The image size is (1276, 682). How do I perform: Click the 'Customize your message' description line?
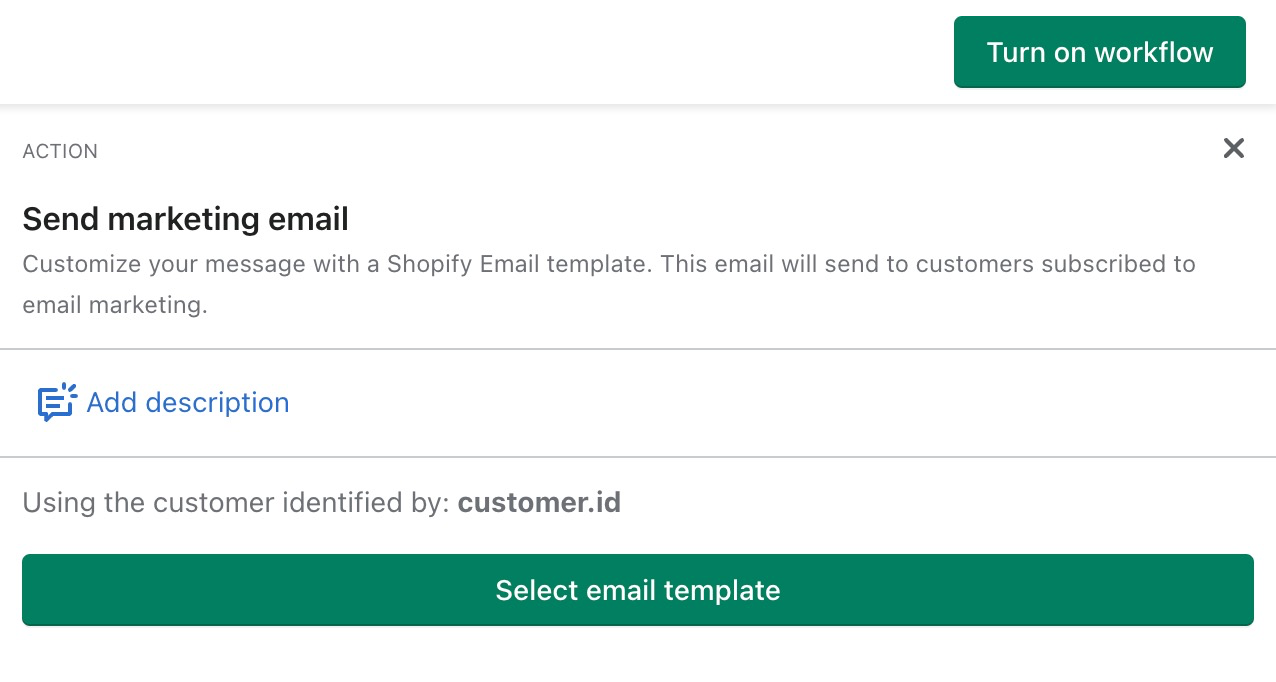[x=200, y=265]
